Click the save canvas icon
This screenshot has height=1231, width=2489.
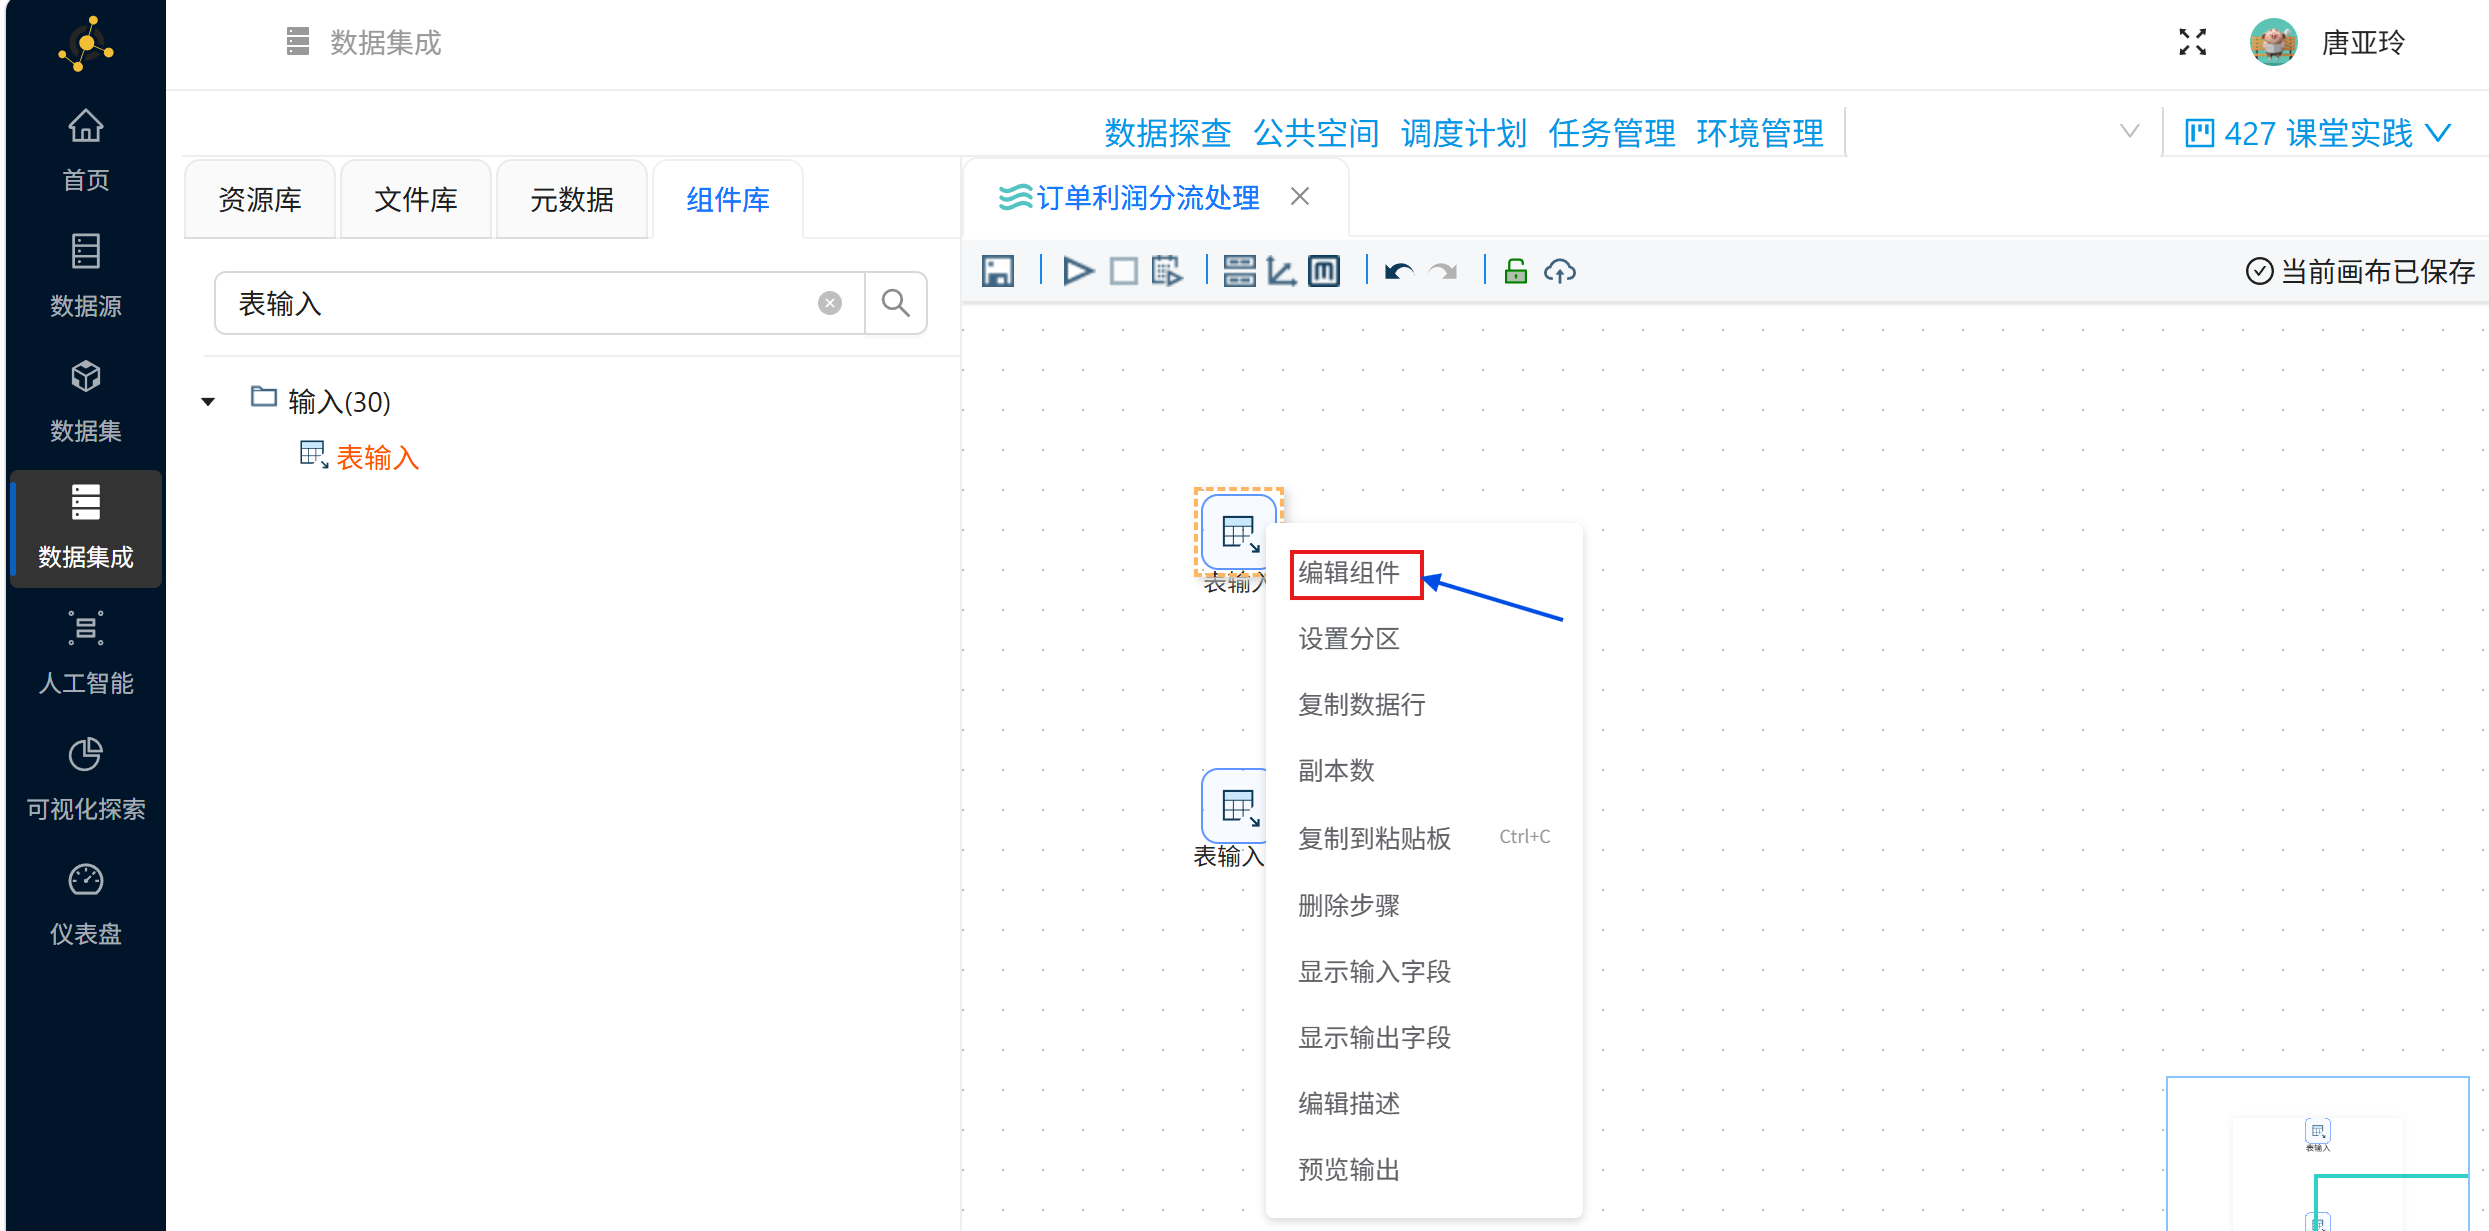(997, 271)
